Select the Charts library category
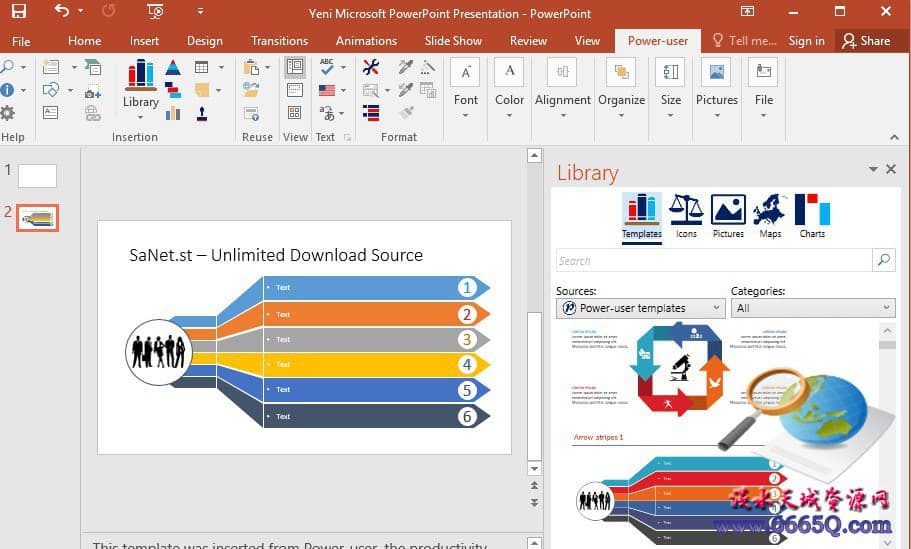Viewport: 911px width, 549px height. coord(812,217)
